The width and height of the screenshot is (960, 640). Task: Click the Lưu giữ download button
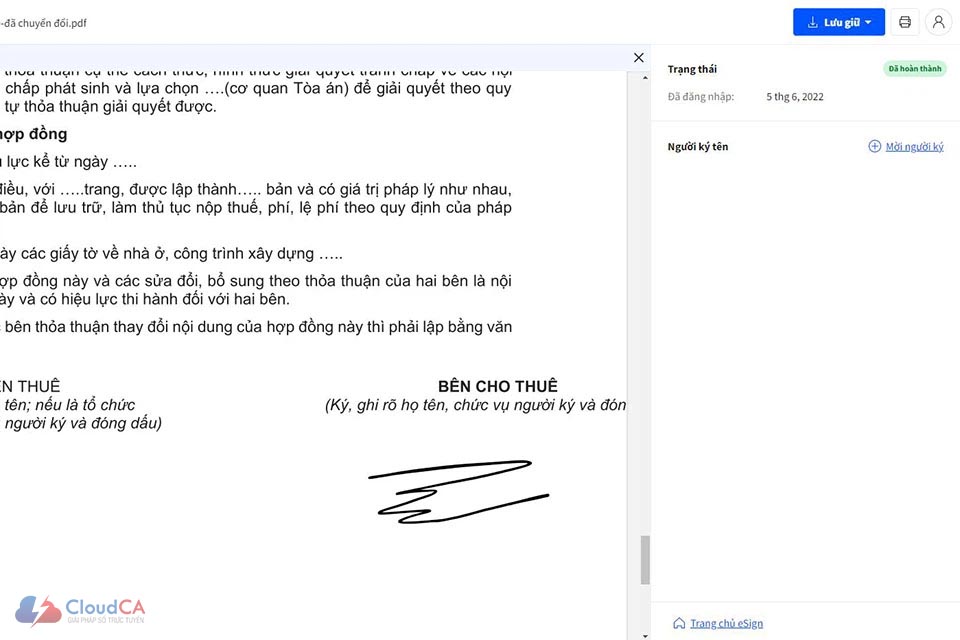[x=838, y=22]
